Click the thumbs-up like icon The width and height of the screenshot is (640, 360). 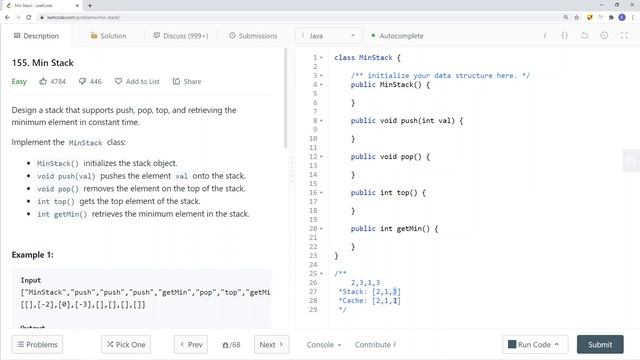(x=43, y=81)
